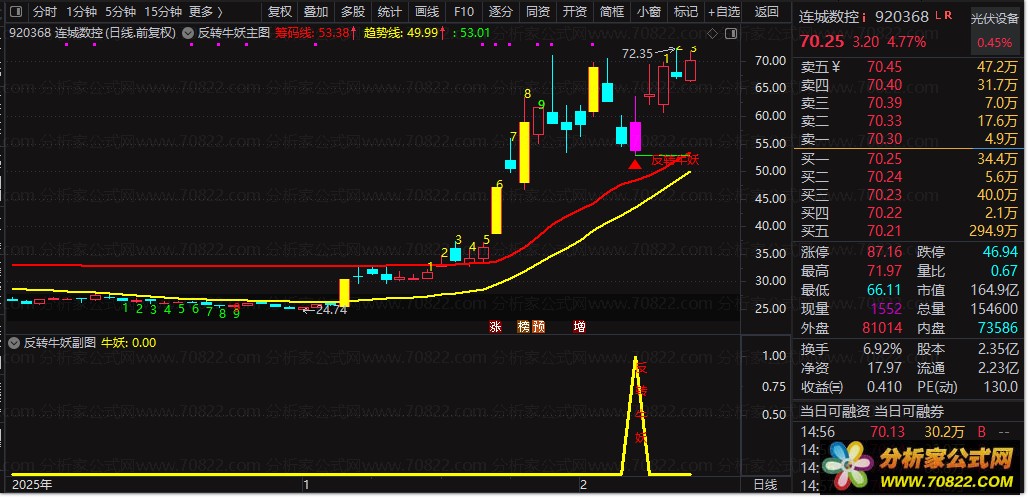Click the red L badge near stock code
Screen dimensions: 1030x498
[x=937, y=14]
